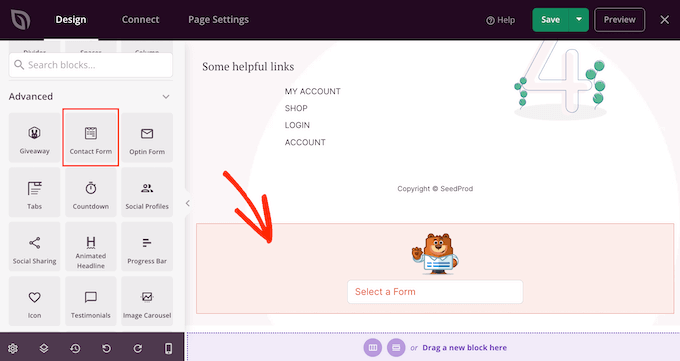Collapse the left sidebar panel arrow
This screenshot has width=680, height=361.
(187, 203)
